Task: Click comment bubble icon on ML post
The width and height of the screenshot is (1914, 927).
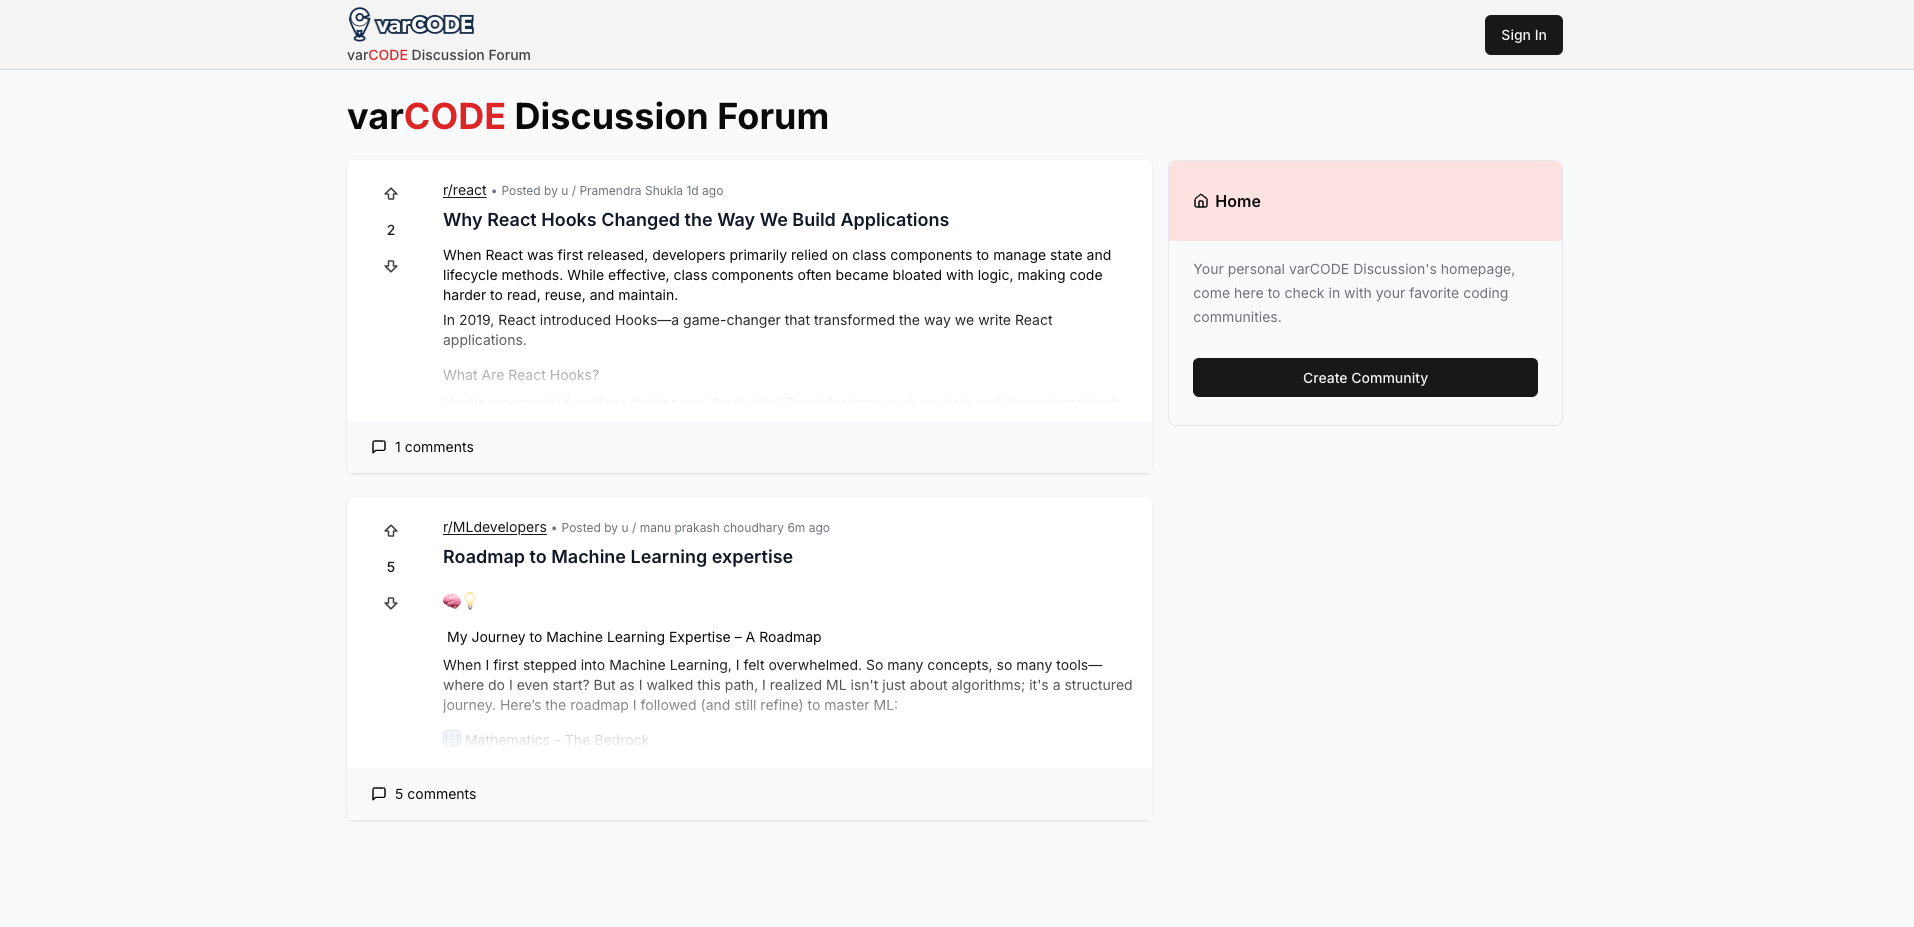Action: pyautogui.click(x=379, y=794)
